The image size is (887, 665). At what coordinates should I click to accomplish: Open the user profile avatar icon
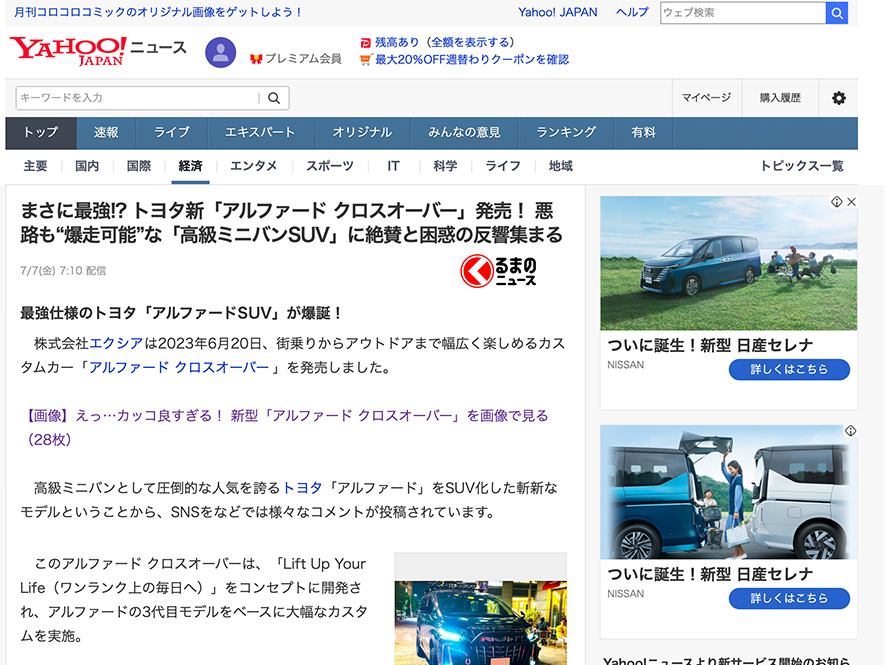pyautogui.click(x=220, y=53)
